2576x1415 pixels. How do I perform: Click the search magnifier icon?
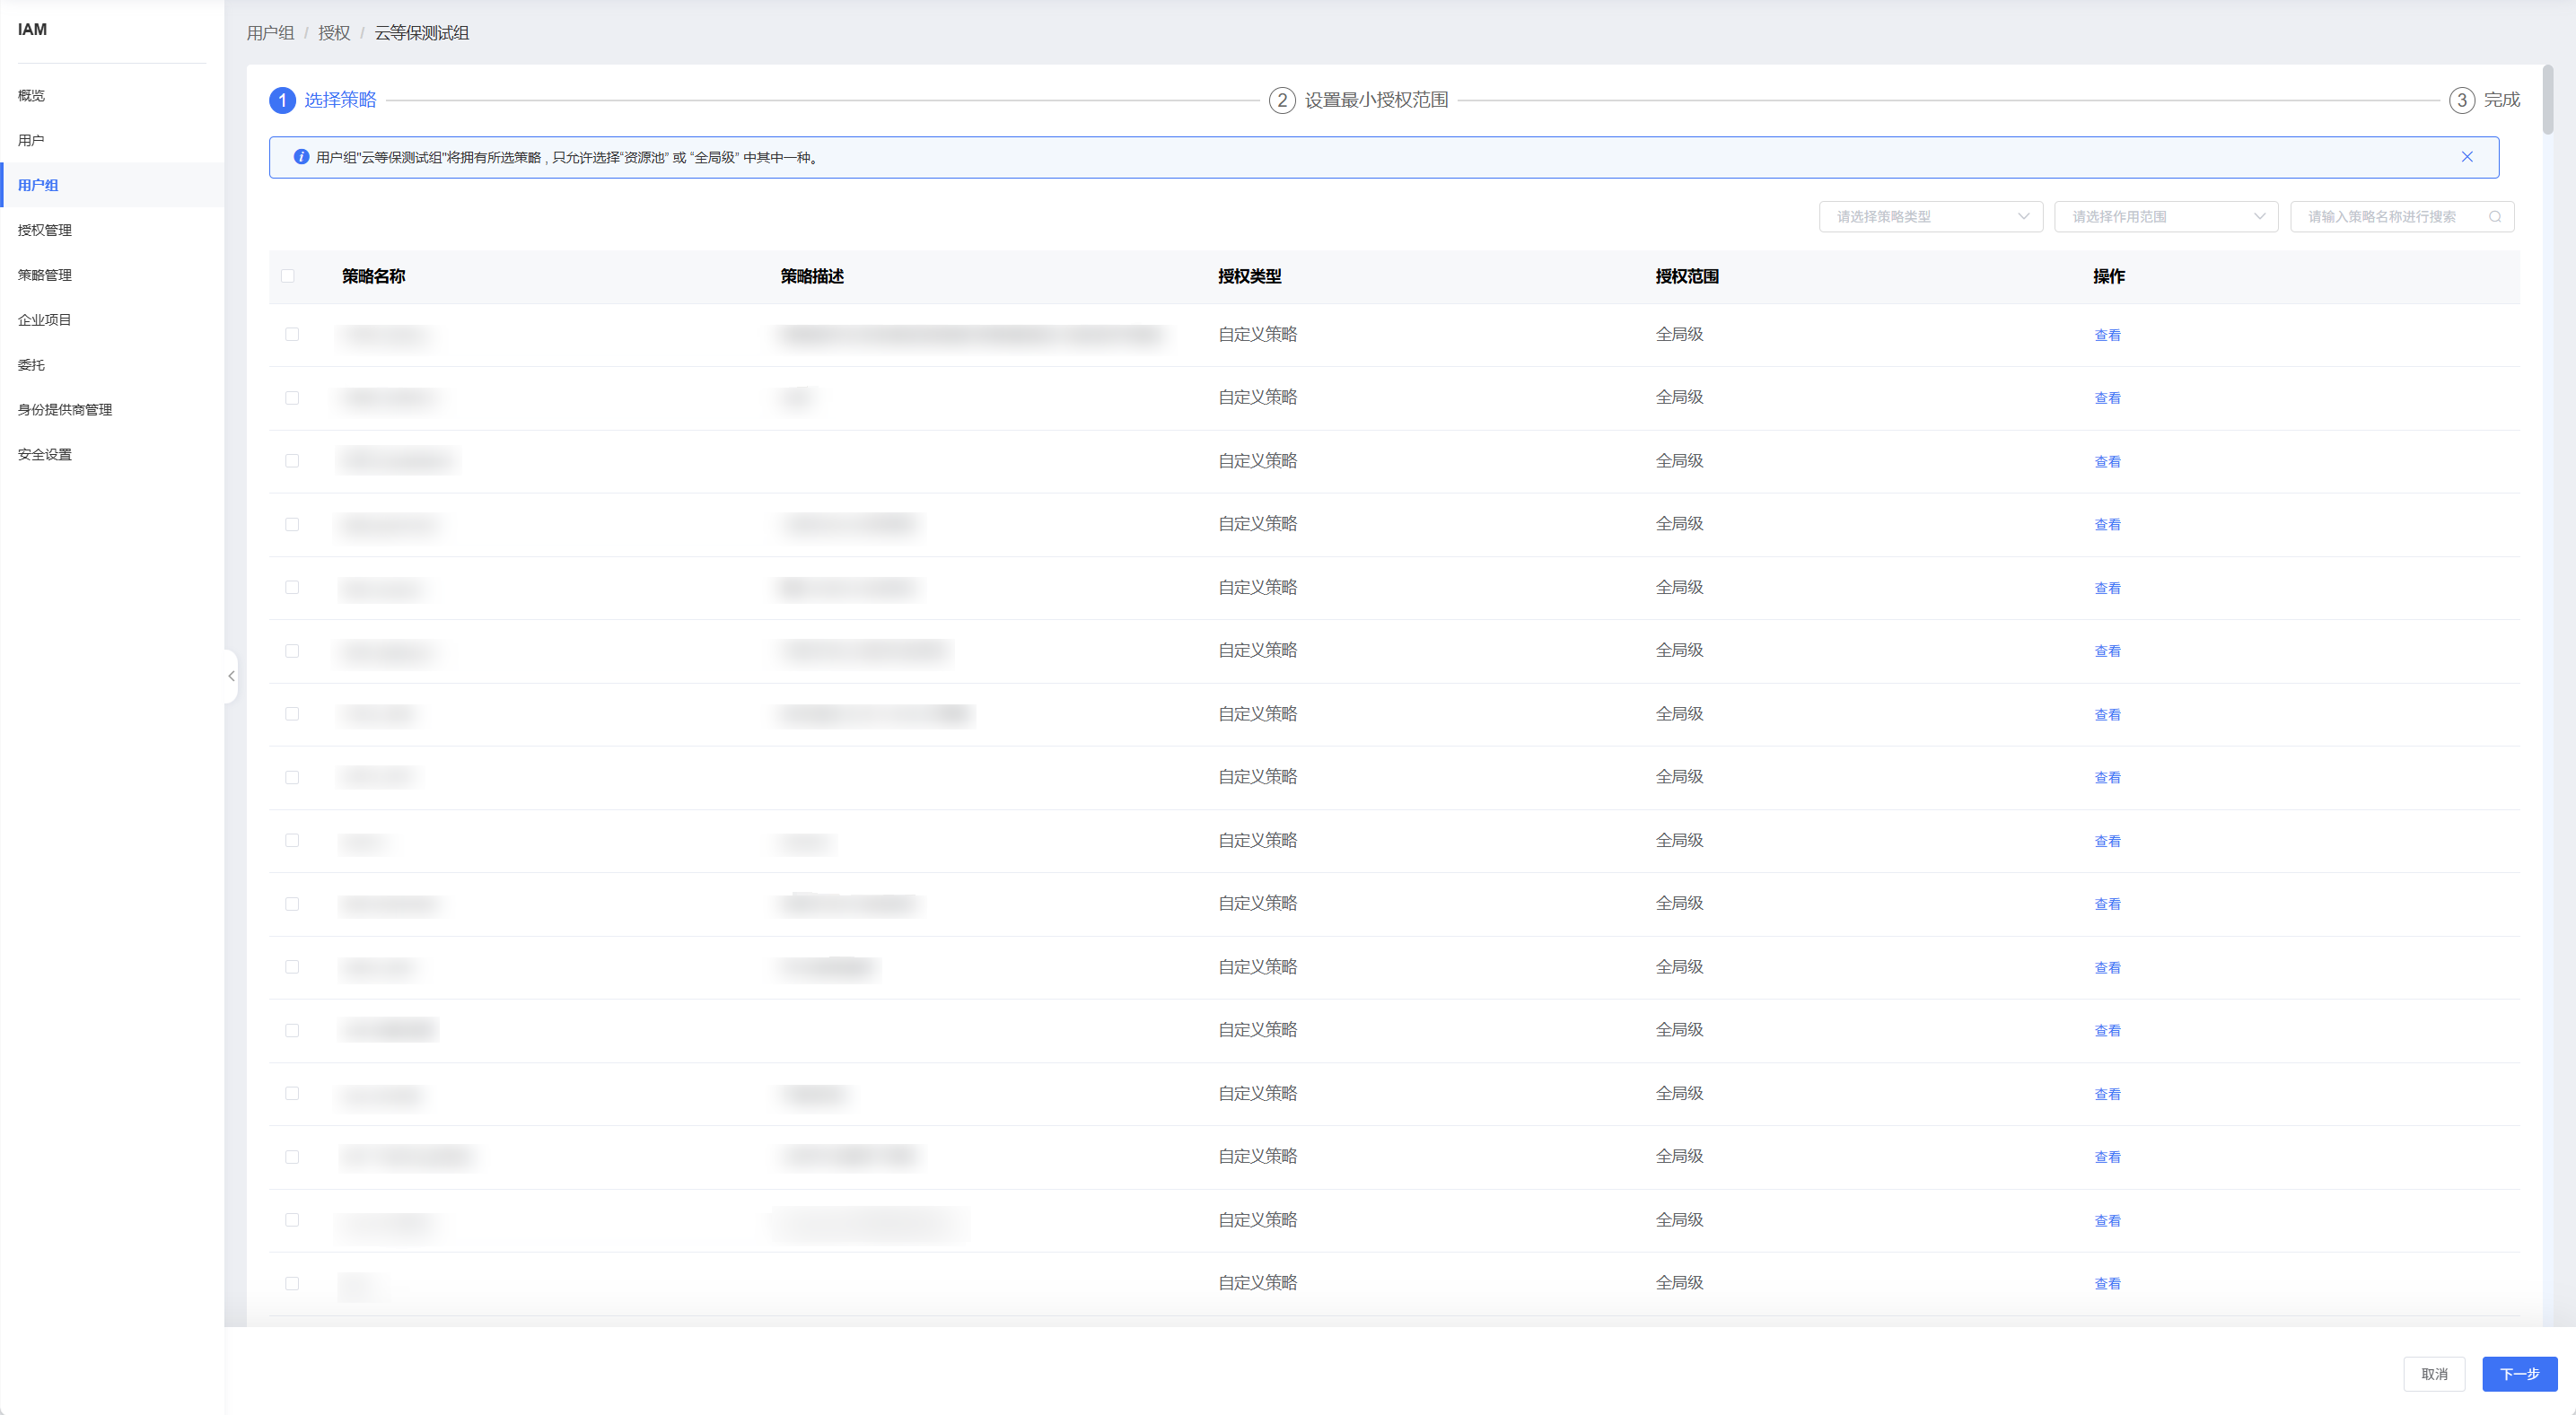[2495, 217]
